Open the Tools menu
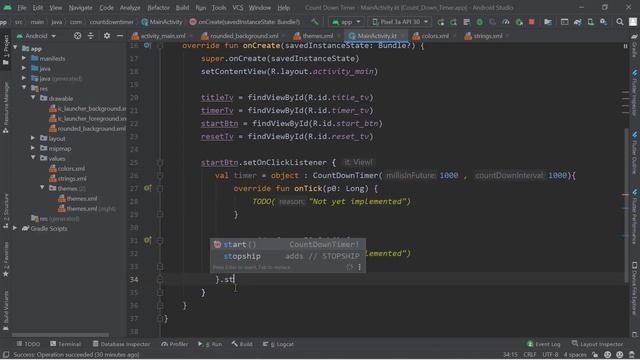 pyautogui.click(x=219, y=8)
